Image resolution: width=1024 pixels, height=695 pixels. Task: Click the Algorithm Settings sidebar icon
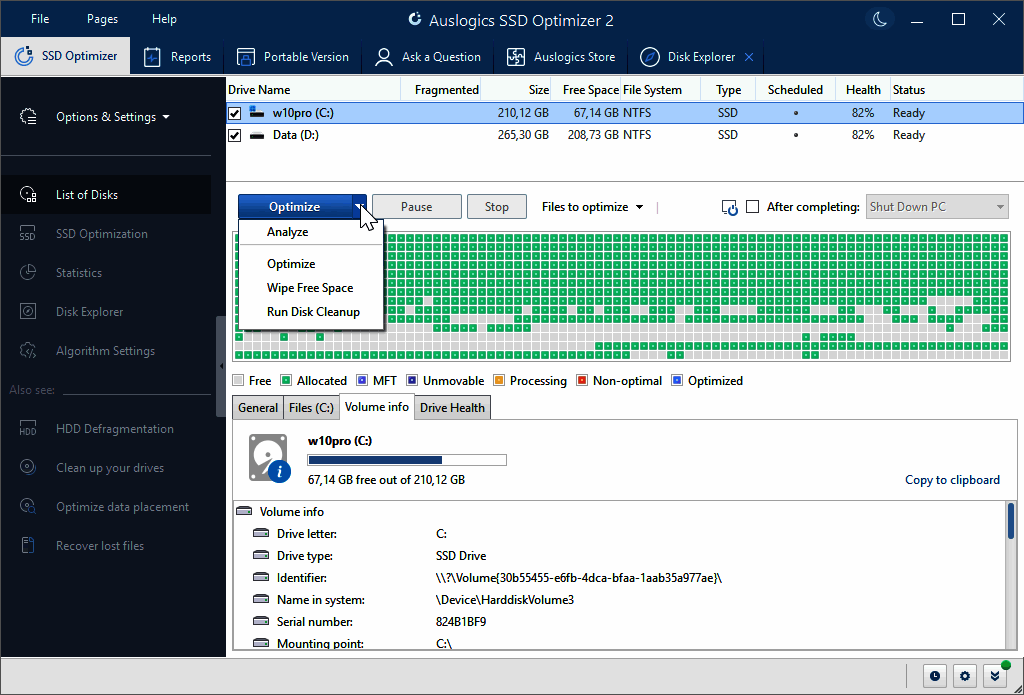[28, 351]
